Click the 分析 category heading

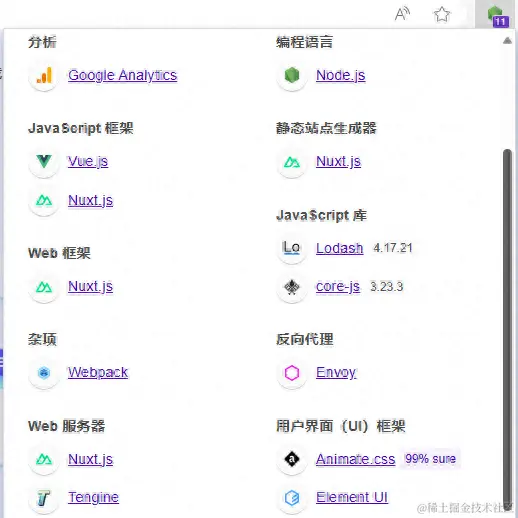(x=42, y=42)
